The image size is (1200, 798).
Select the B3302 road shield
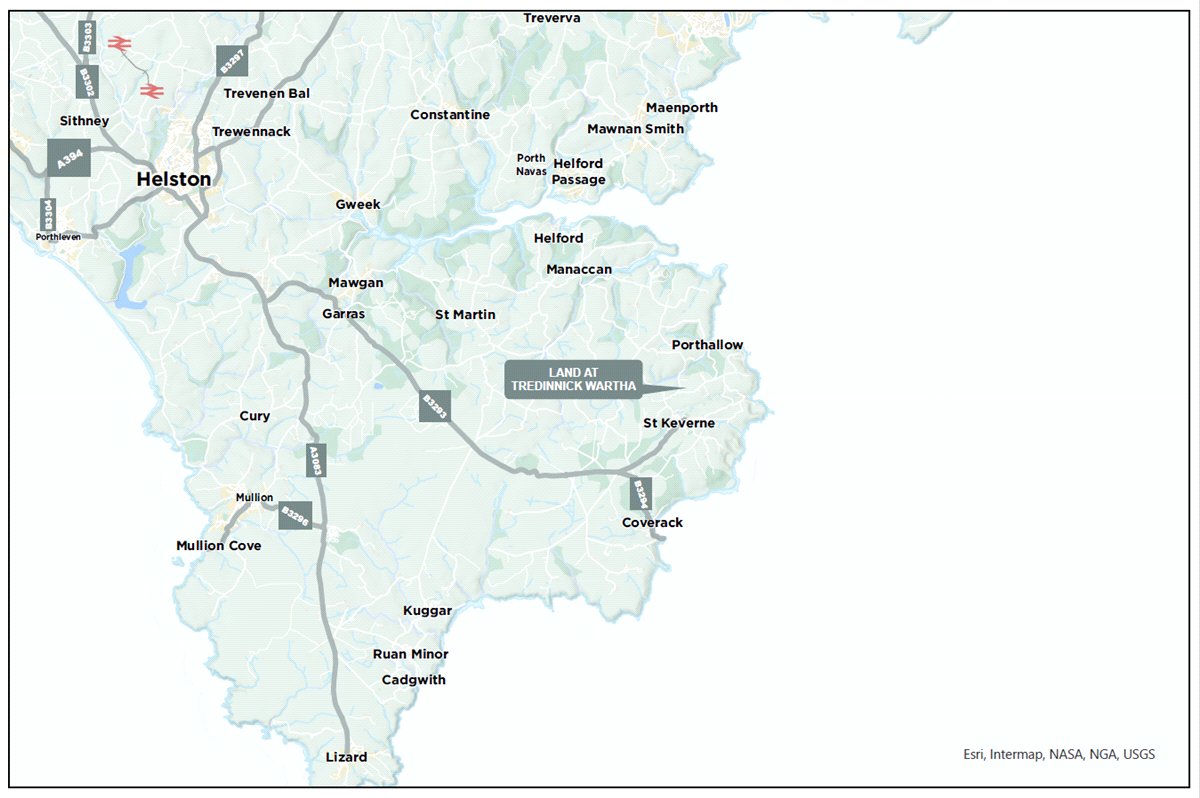(86, 82)
